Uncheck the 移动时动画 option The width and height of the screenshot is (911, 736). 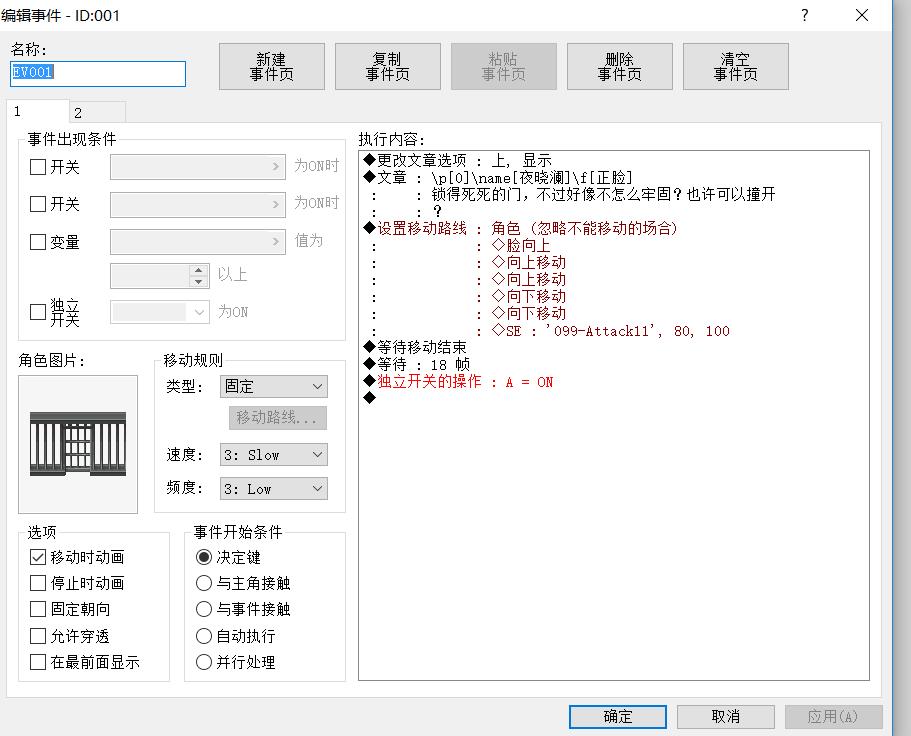click(38, 557)
